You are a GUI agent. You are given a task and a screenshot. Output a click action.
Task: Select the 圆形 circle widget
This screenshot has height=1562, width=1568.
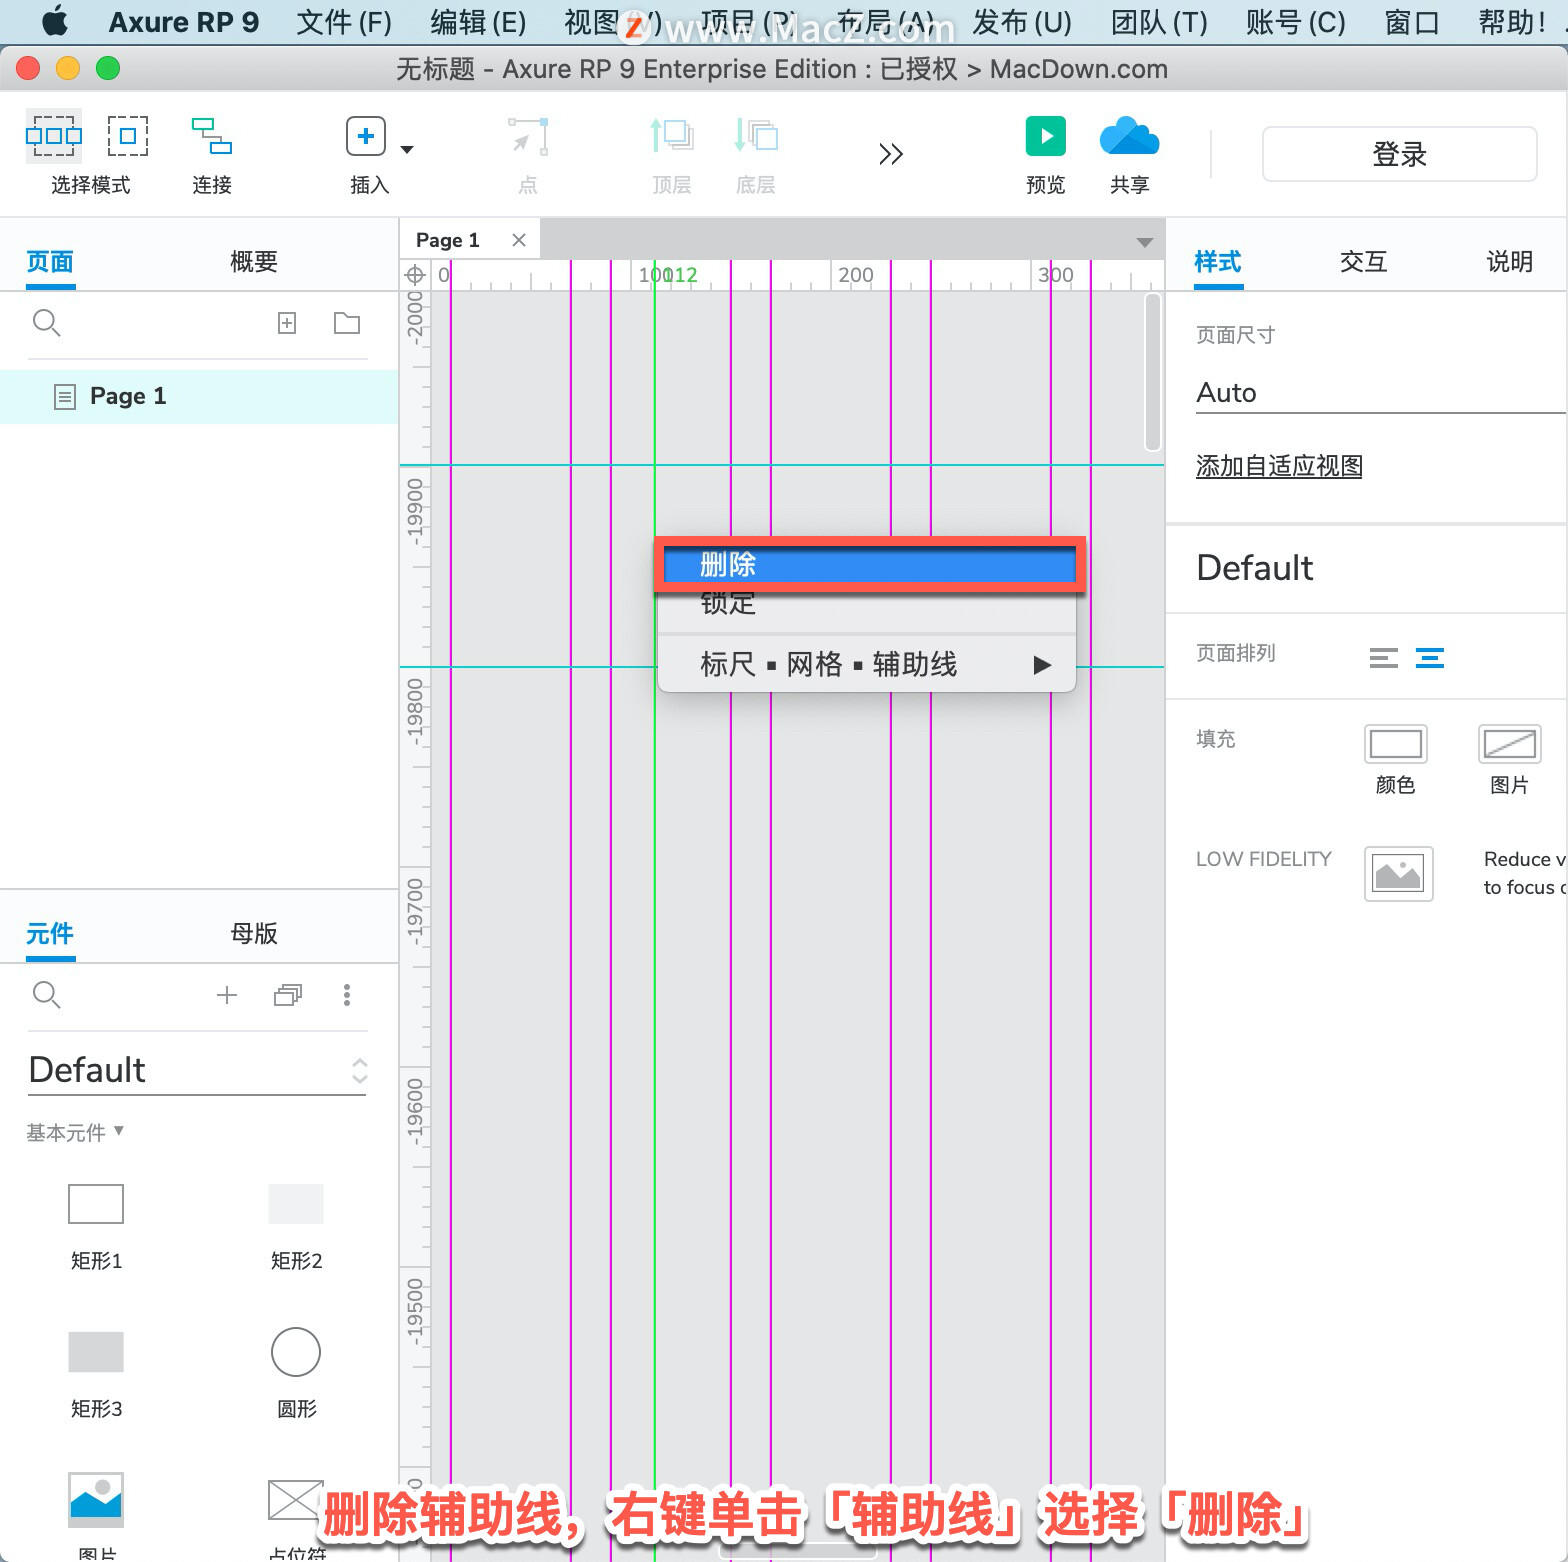click(x=296, y=1353)
